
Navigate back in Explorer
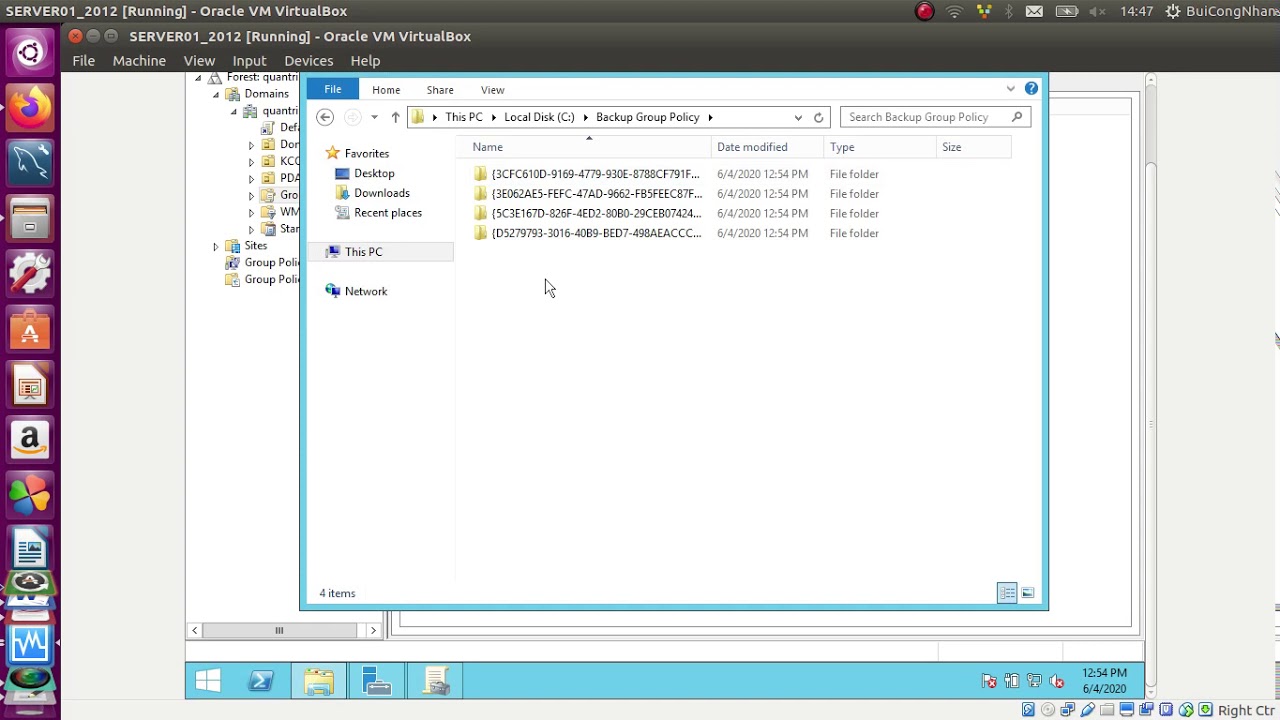324,117
